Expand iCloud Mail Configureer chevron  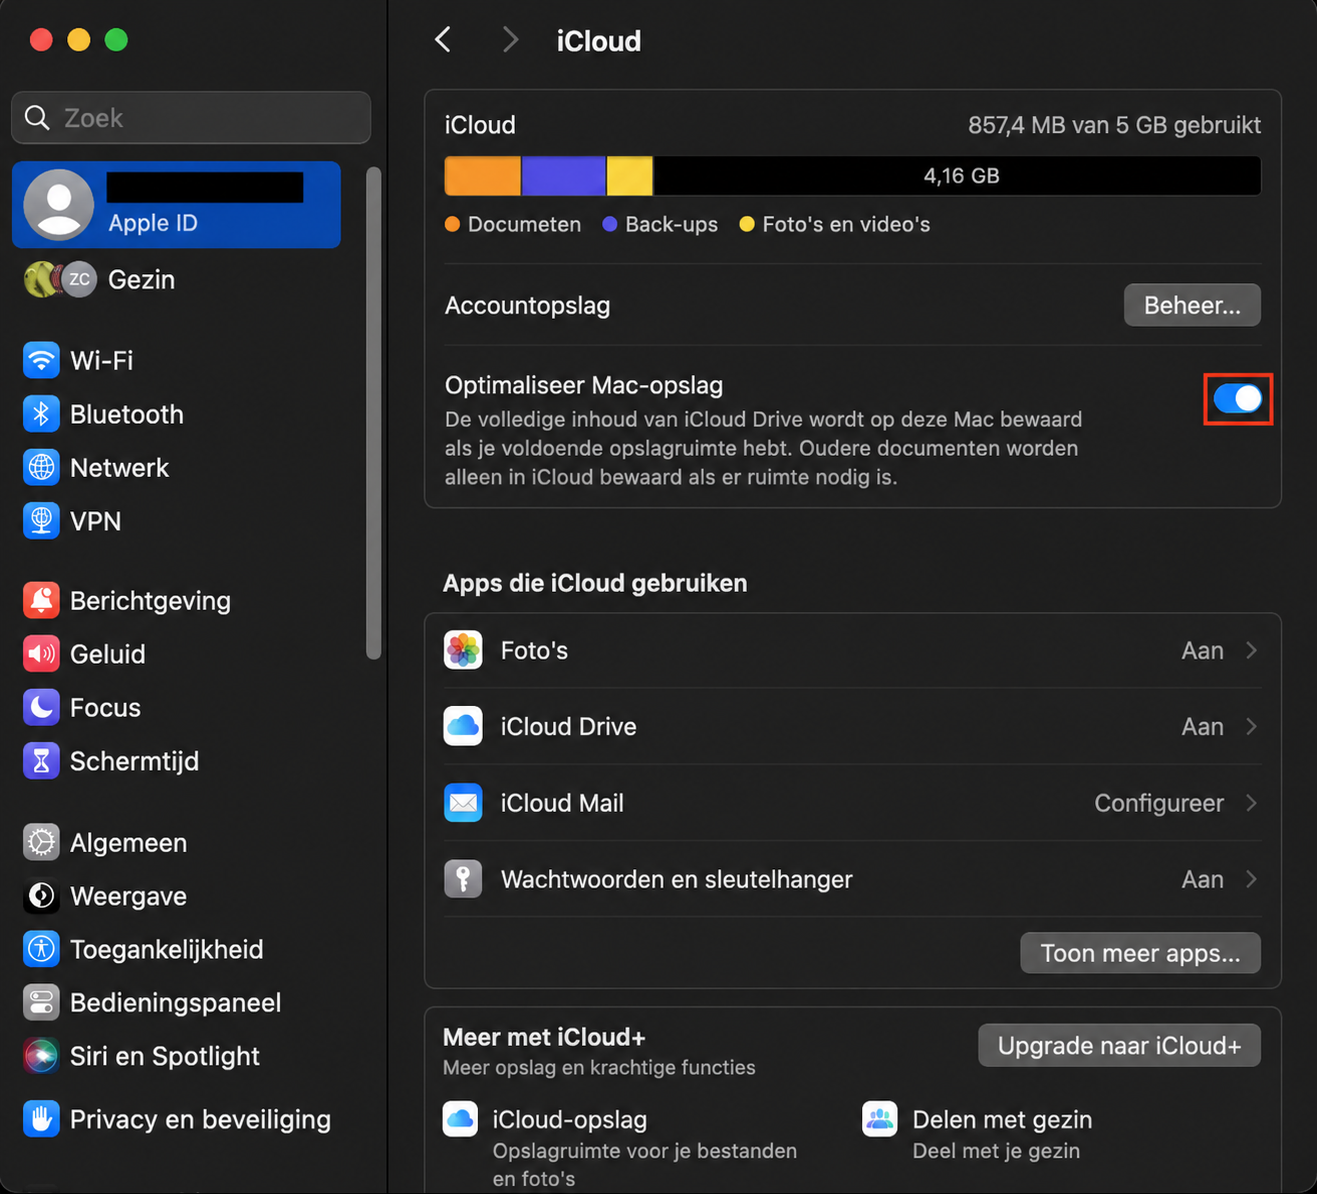tap(1251, 802)
